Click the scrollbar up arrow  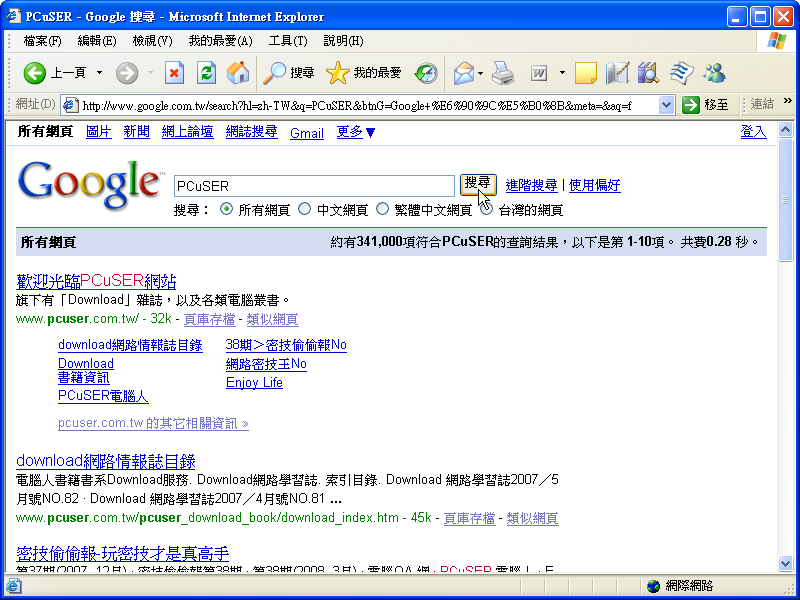(x=786, y=130)
